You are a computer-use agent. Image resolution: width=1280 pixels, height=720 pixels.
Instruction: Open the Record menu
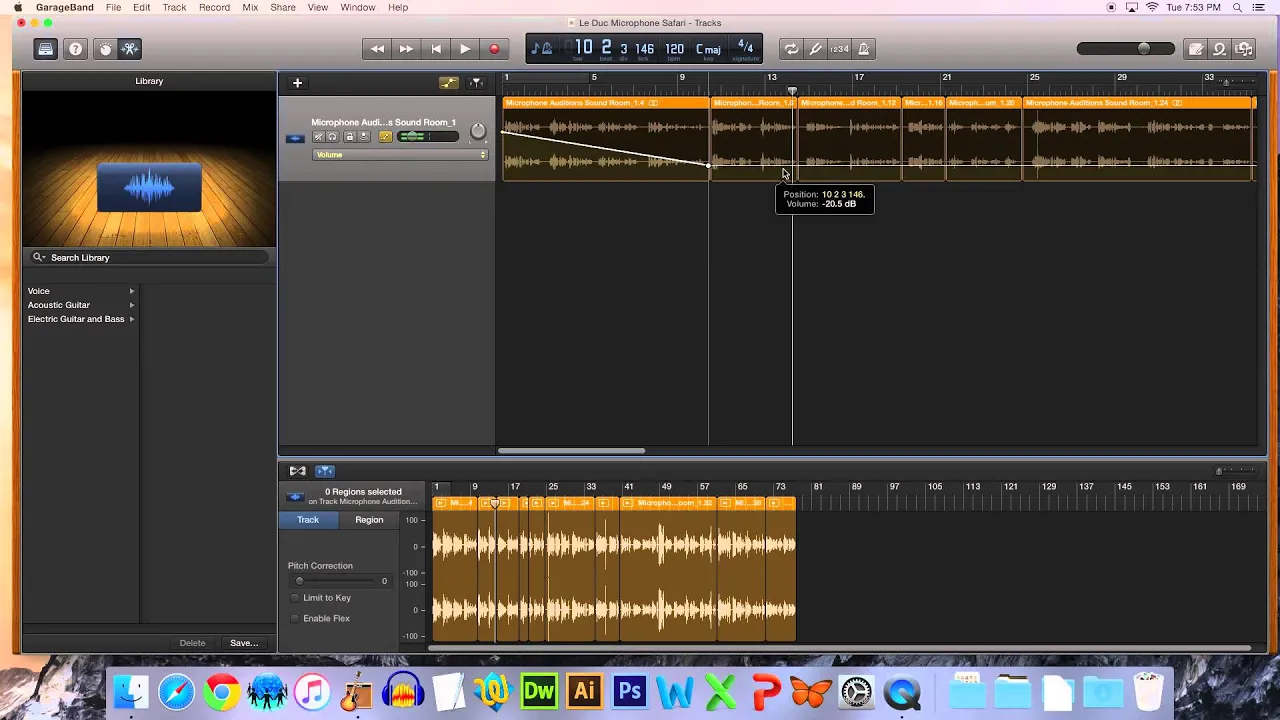214,7
